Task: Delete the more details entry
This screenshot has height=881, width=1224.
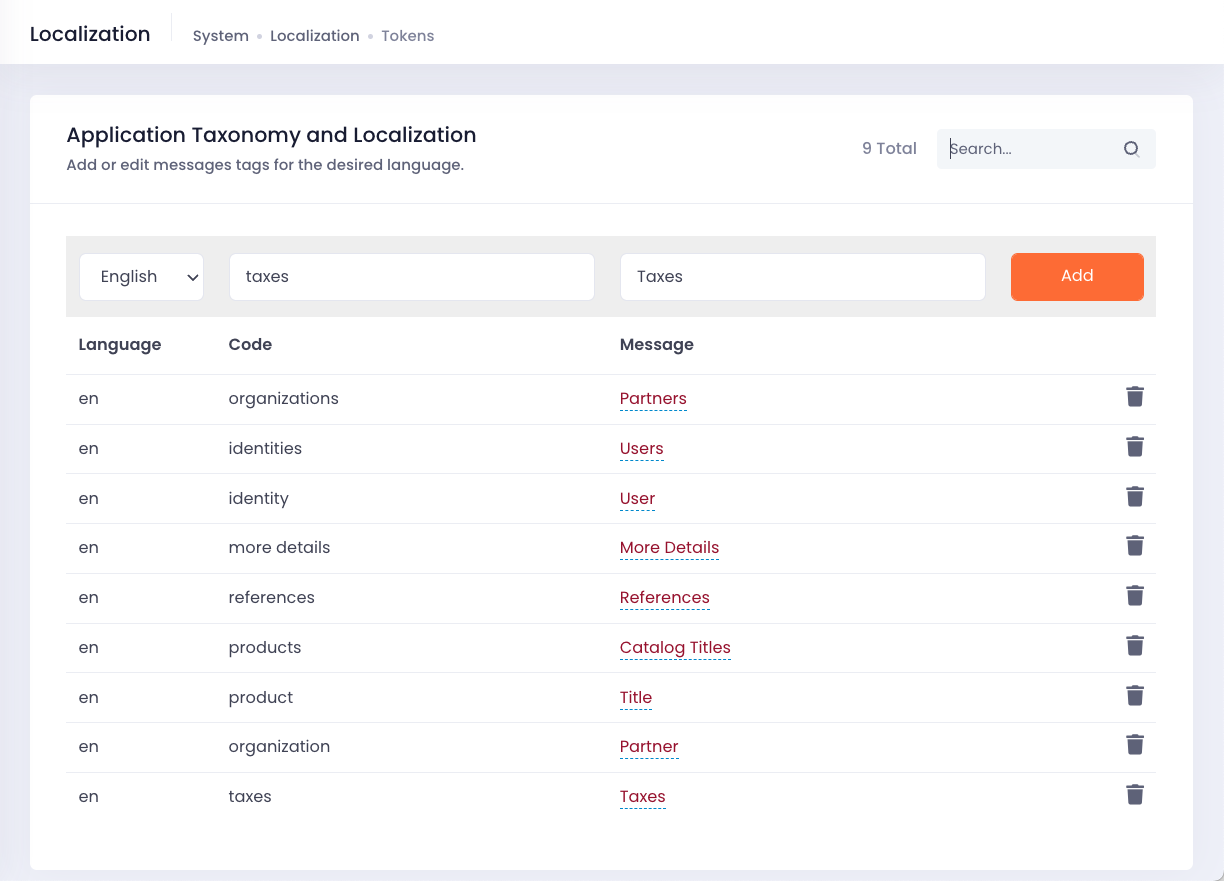Action: tap(1135, 546)
